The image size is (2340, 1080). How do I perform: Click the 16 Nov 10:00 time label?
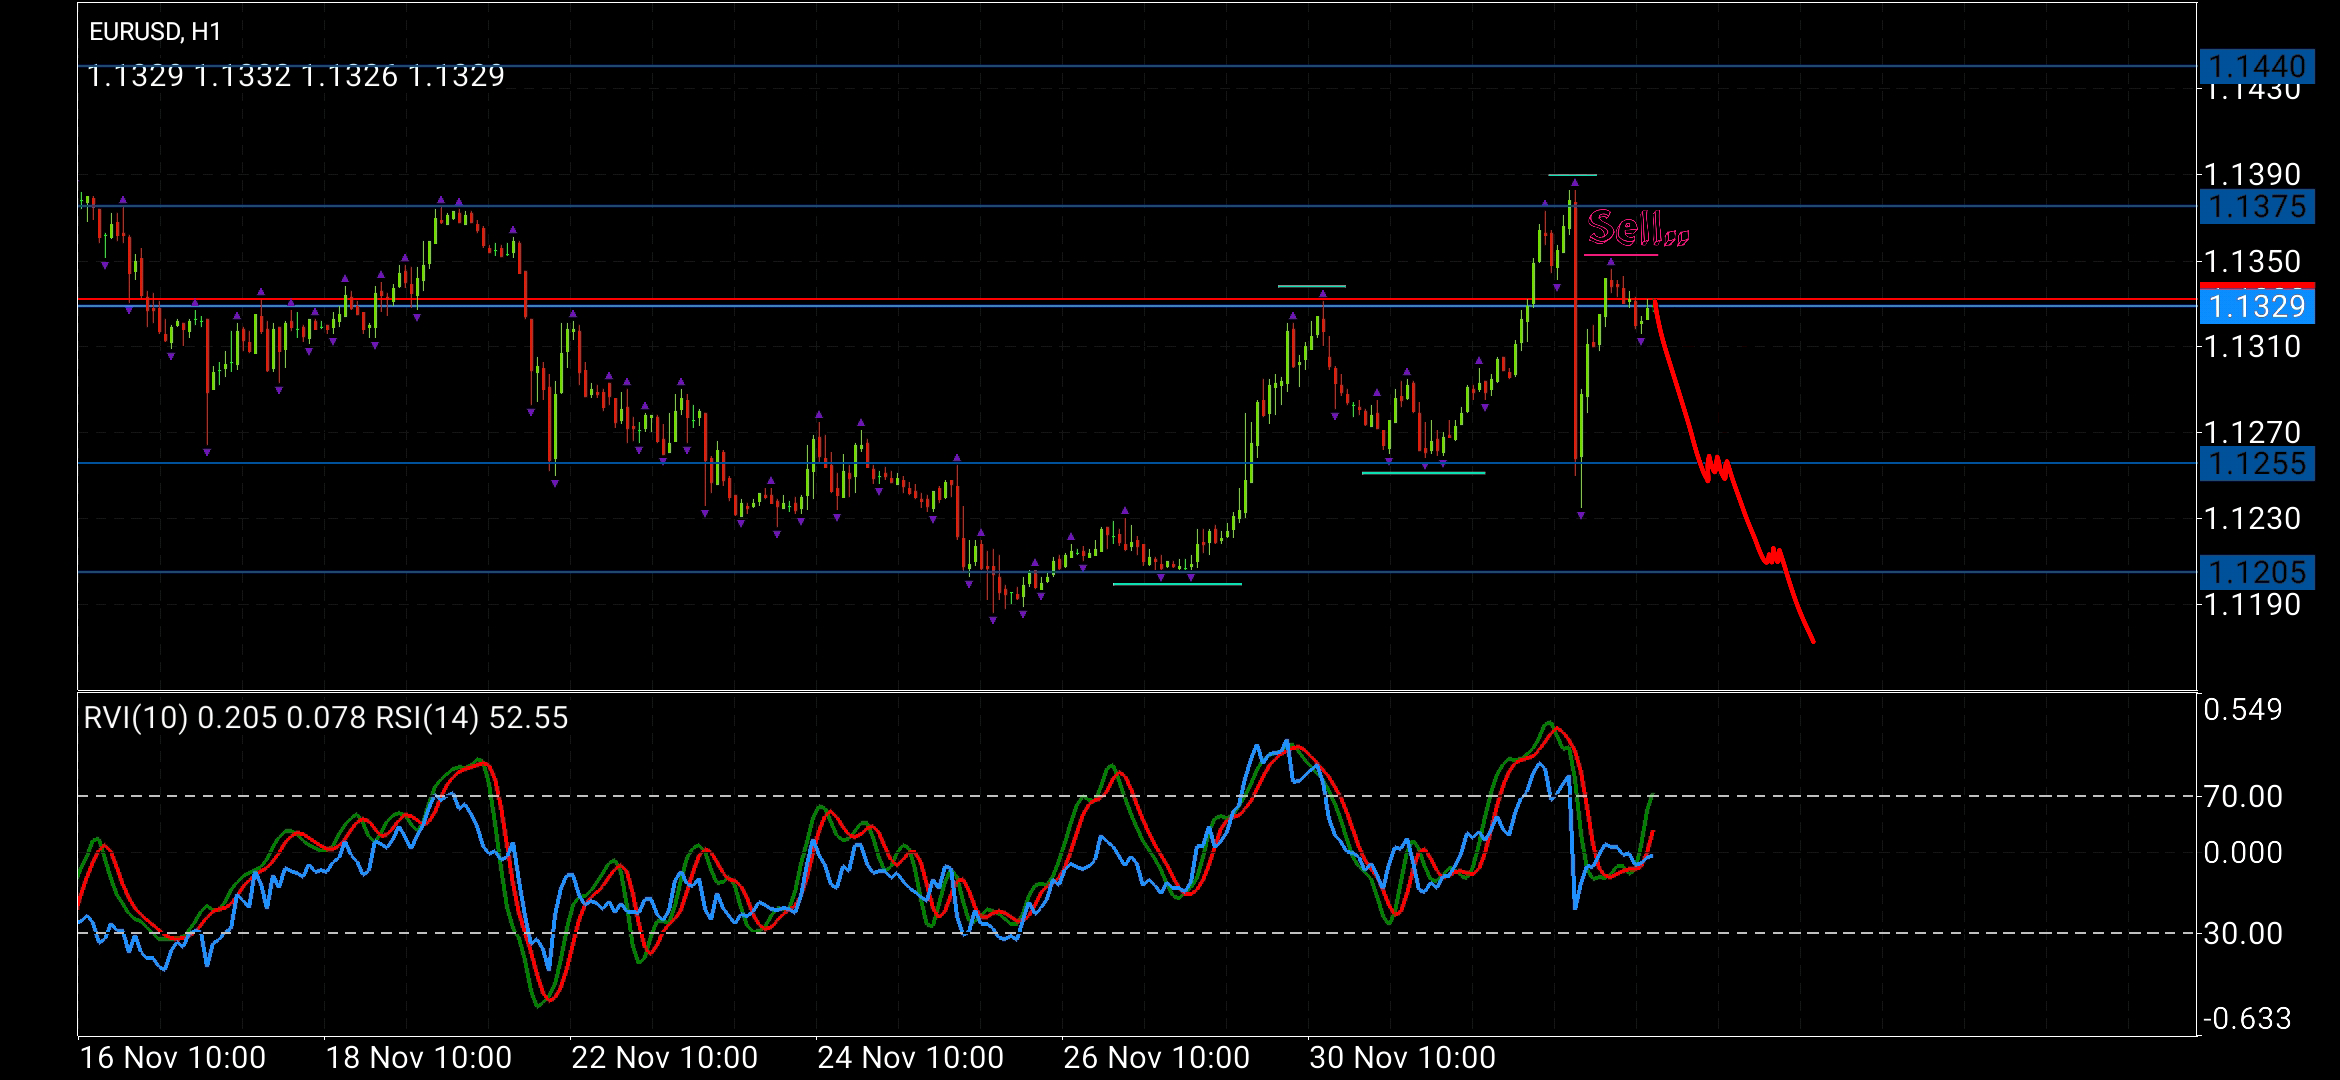click(x=172, y=1058)
